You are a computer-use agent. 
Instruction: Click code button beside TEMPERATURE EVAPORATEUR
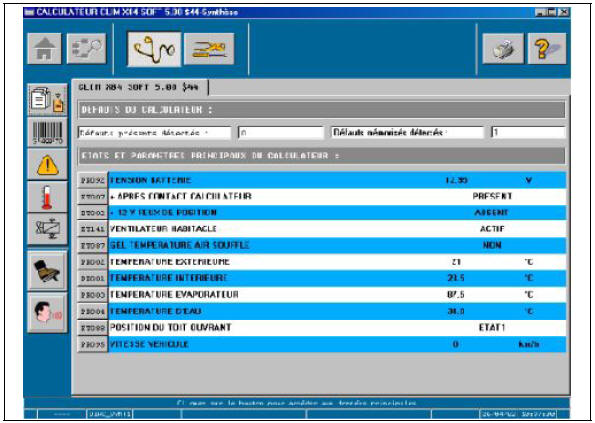pos(93,295)
